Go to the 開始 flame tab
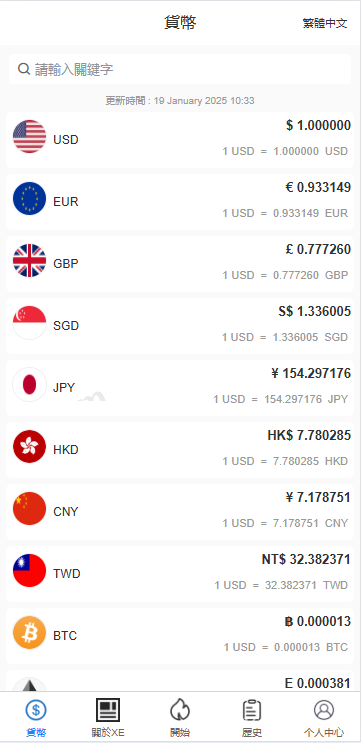The height and width of the screenshot is (743, 361). coord(180,718)
